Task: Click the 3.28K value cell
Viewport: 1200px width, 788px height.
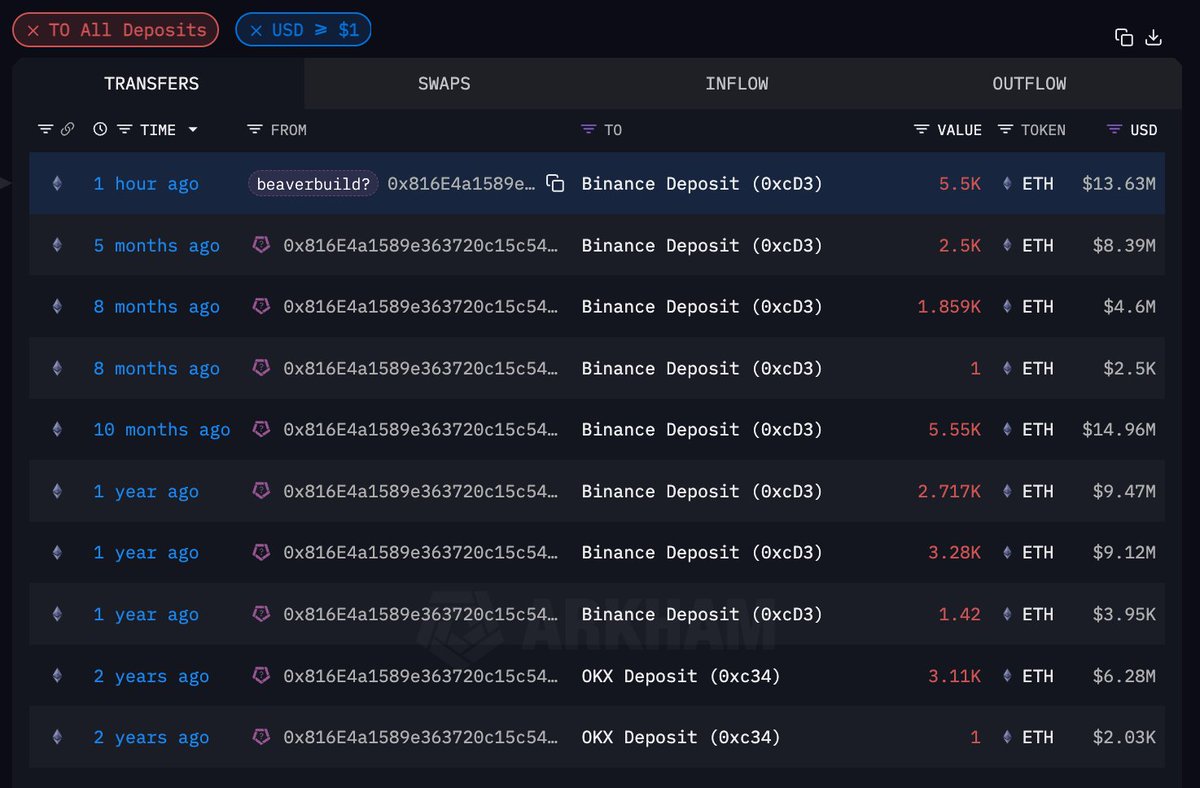Action: click(955, 553)
